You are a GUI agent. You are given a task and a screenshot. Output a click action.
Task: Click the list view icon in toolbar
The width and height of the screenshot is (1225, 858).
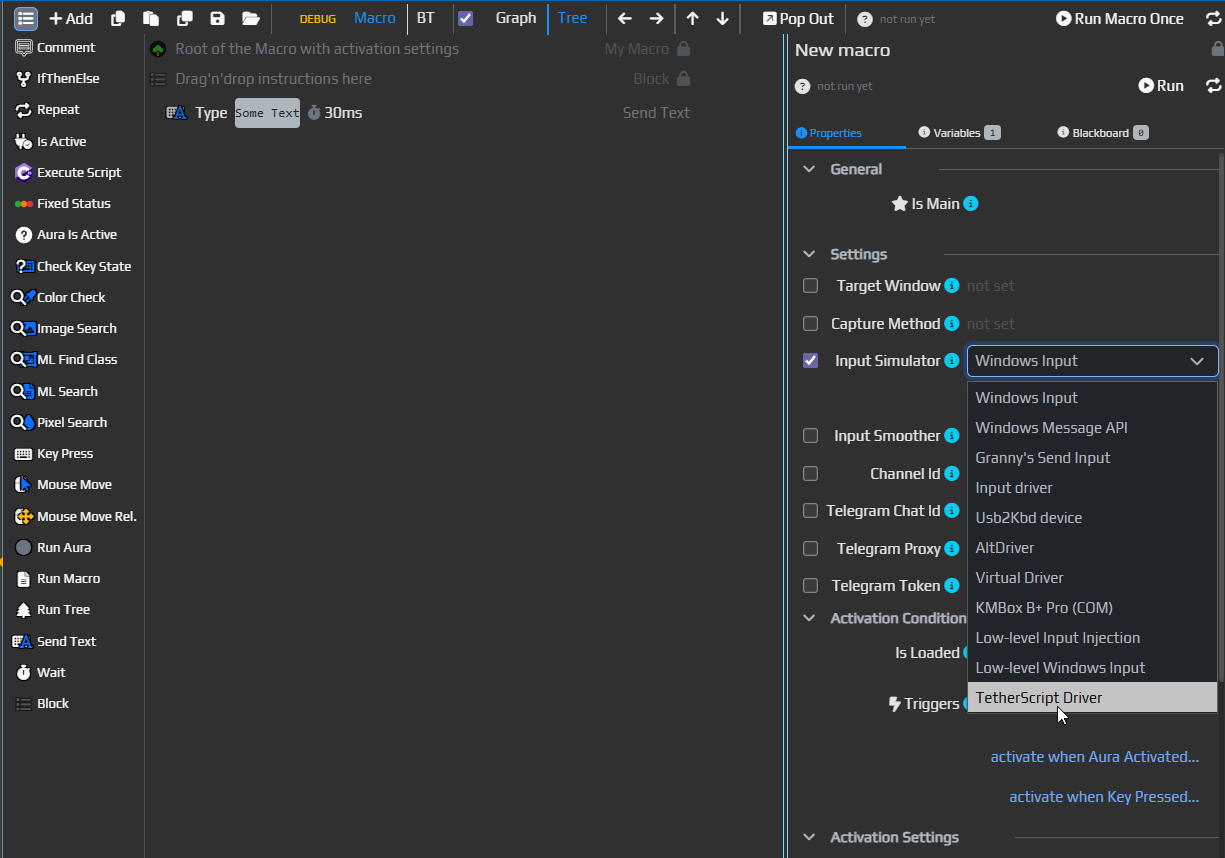[x=26, y=18]
